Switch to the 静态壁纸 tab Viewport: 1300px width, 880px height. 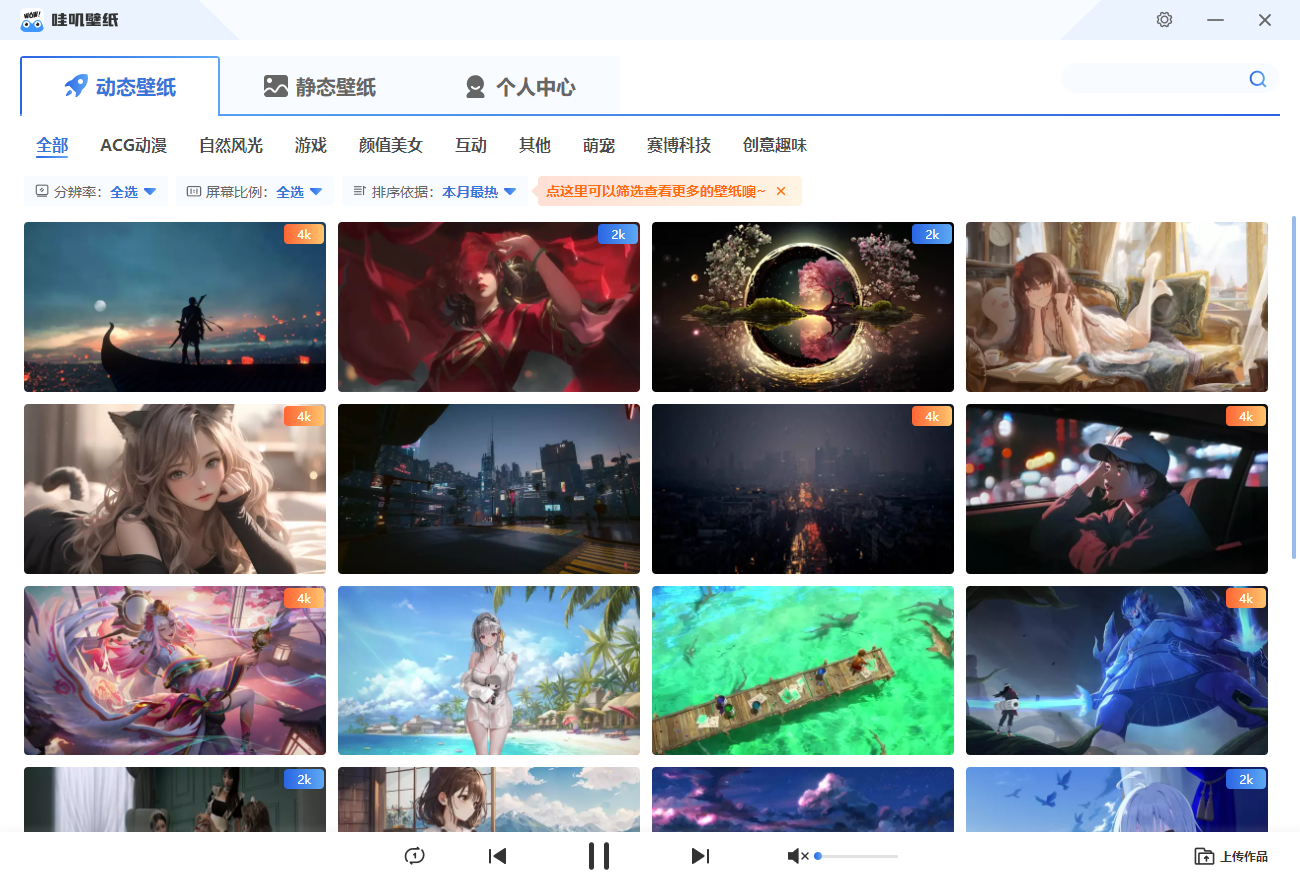[319, 86]
